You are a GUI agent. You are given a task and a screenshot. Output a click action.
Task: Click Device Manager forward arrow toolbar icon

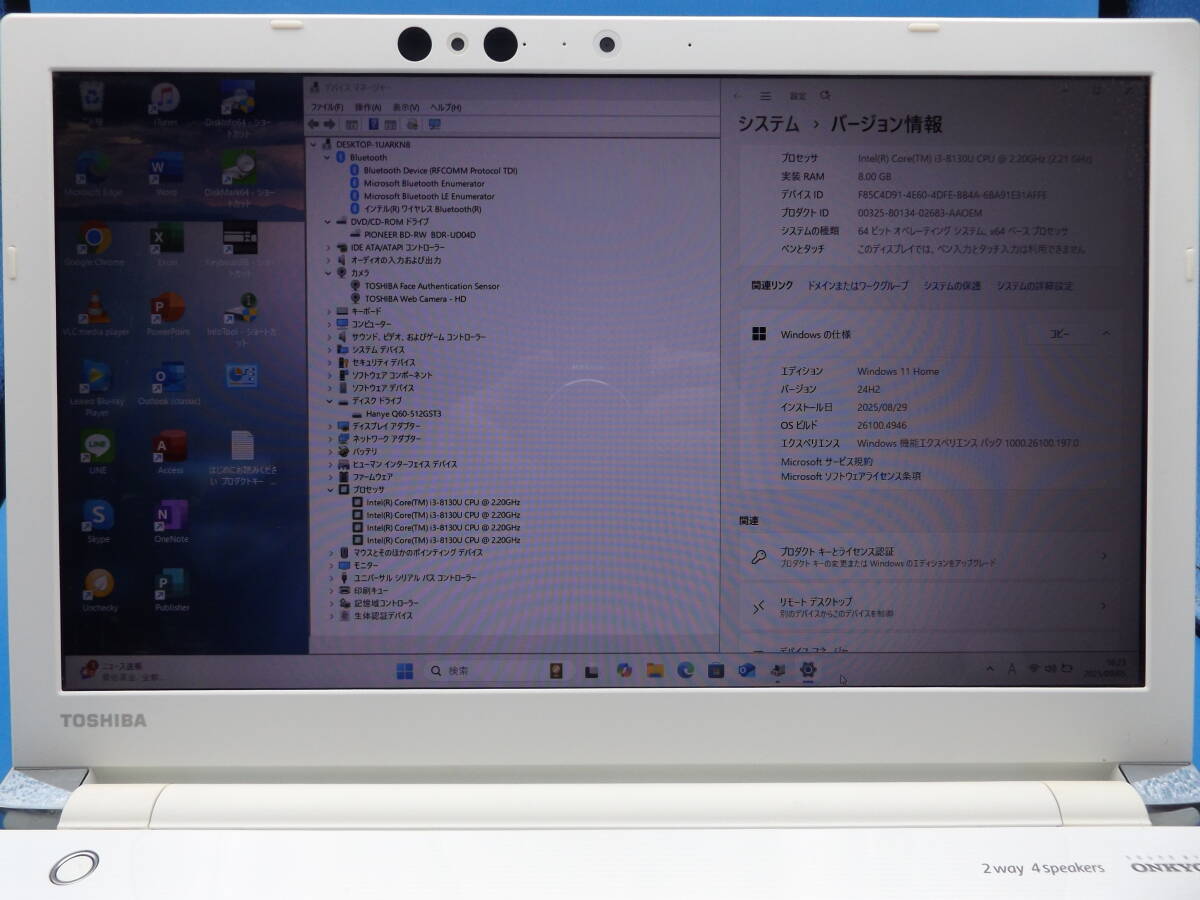click(329, 124)
